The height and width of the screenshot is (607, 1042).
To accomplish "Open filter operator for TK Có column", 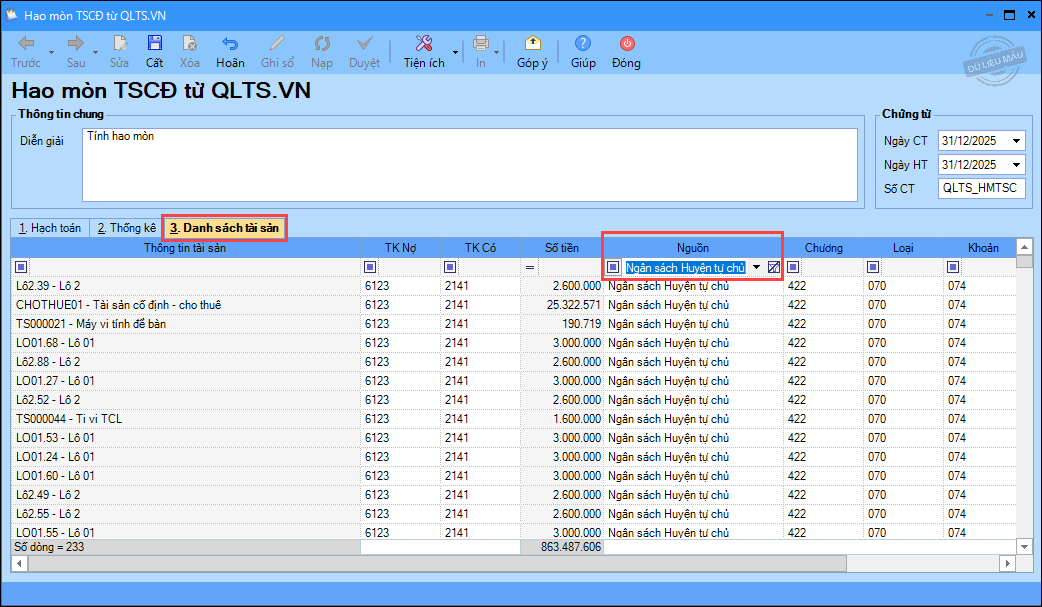I will pyautogui.click(x=450, y=267).
